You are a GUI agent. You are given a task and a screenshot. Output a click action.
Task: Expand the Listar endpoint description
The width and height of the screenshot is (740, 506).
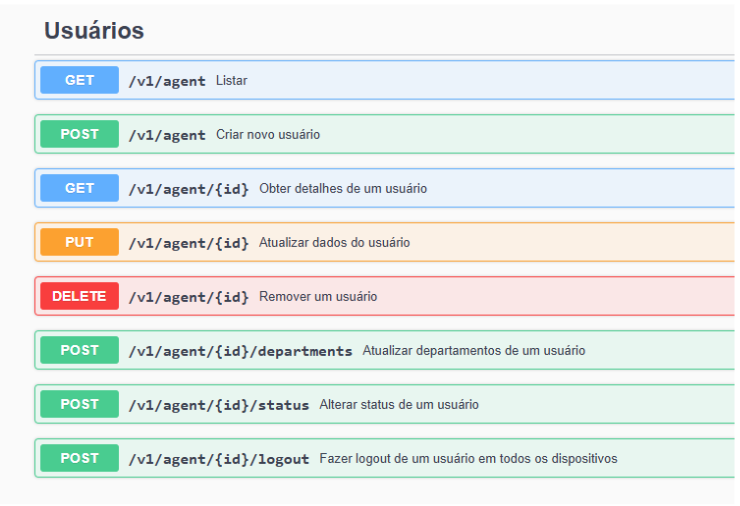(x=231, y=81)
